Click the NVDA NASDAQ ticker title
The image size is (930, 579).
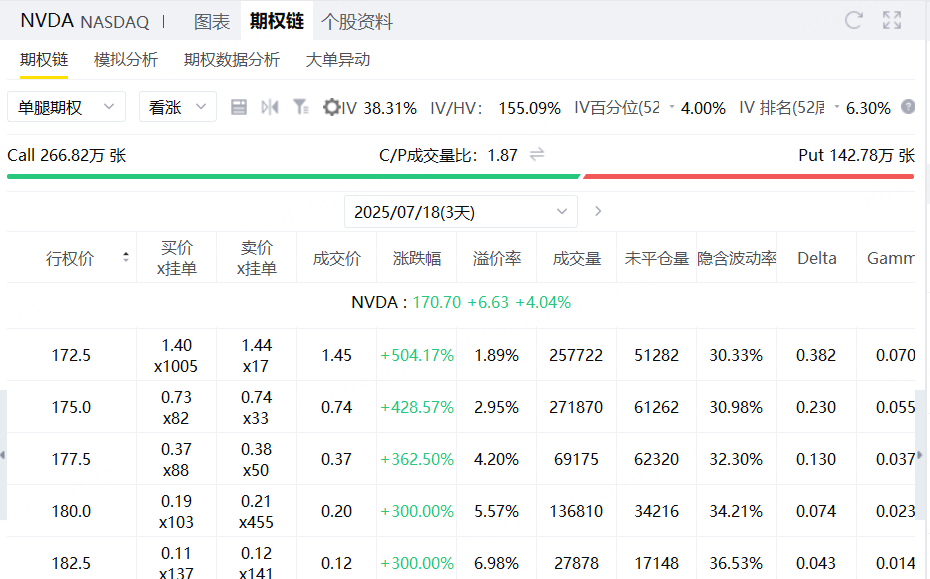(85, 21)
